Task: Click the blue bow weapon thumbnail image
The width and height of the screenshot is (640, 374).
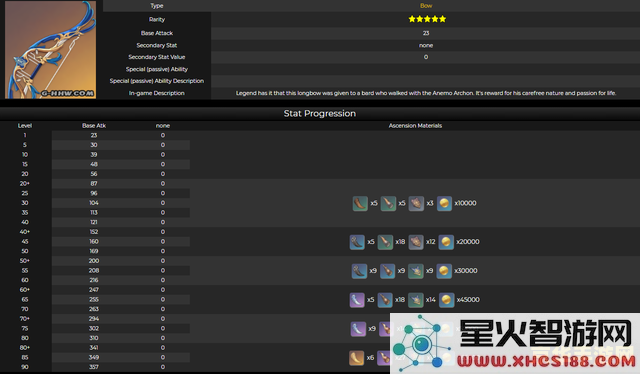Action: click(51, 49)
